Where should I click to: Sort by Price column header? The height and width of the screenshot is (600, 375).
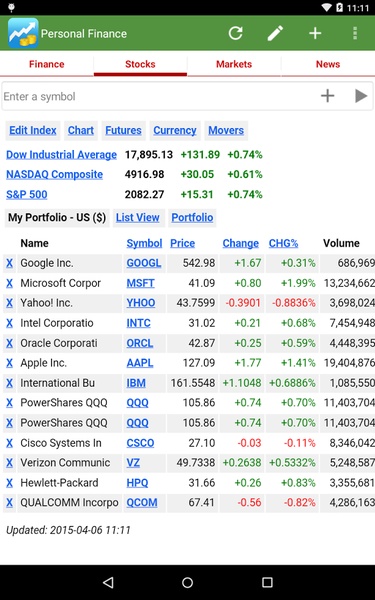[x=183, y=243]
